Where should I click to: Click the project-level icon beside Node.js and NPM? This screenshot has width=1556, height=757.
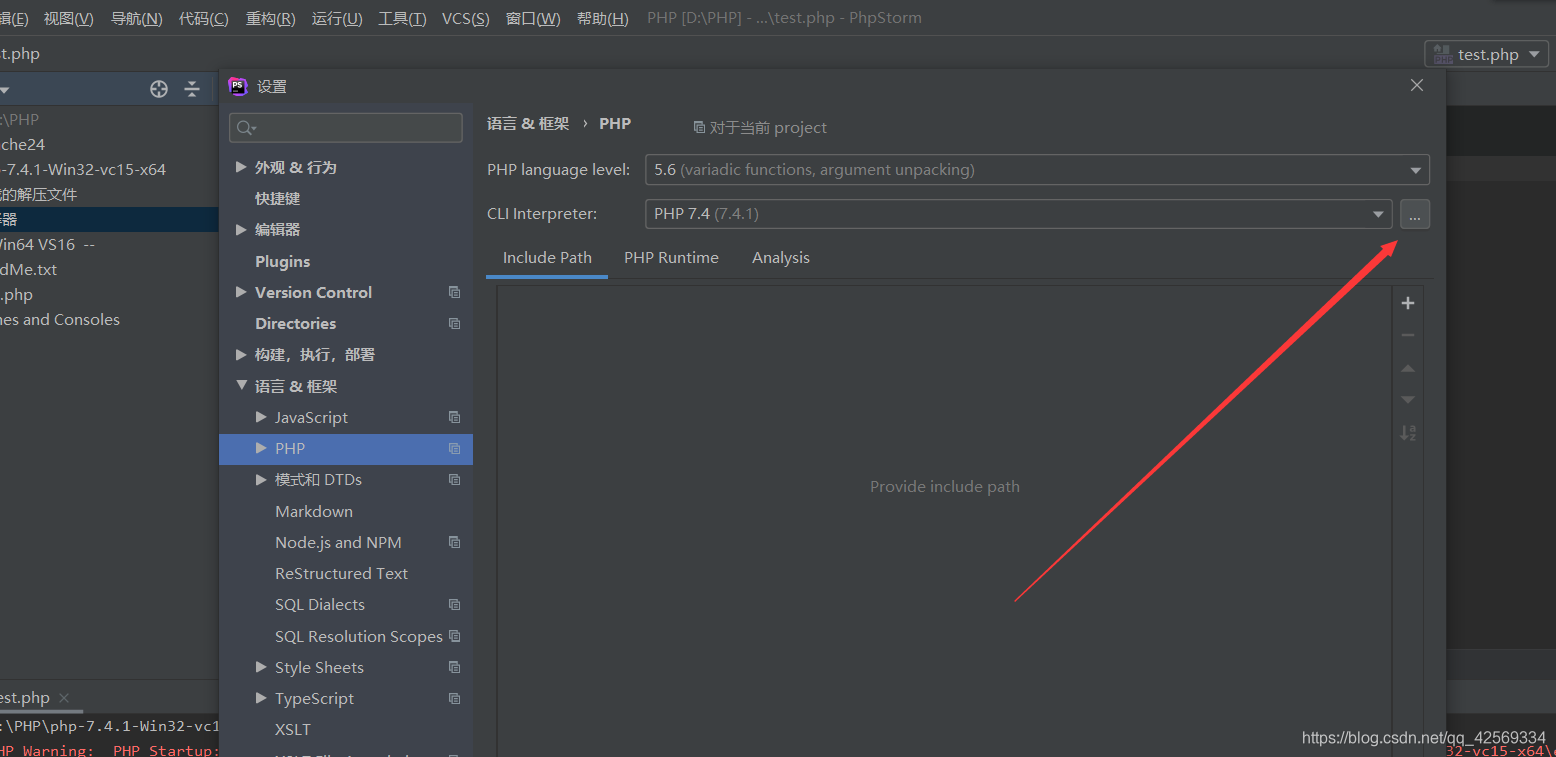(455, 542)
